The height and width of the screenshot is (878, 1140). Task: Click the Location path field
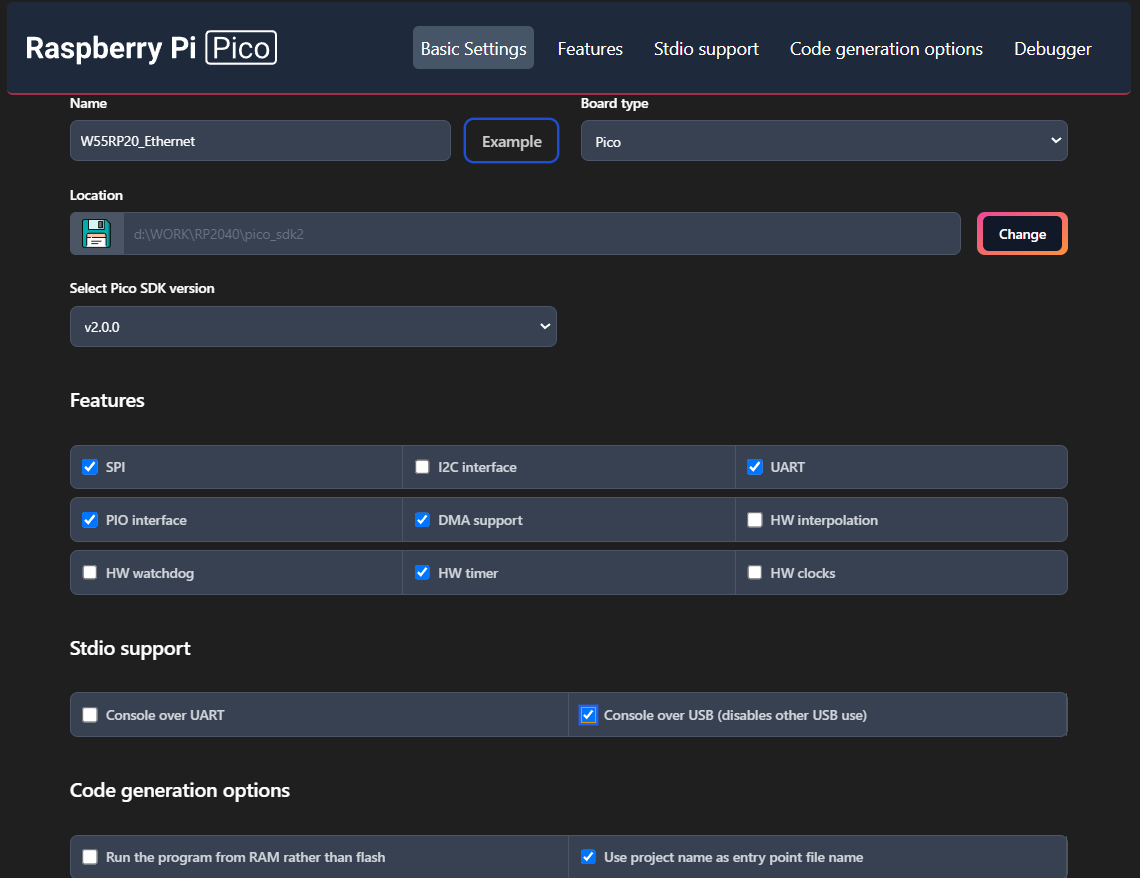point(542,234)
